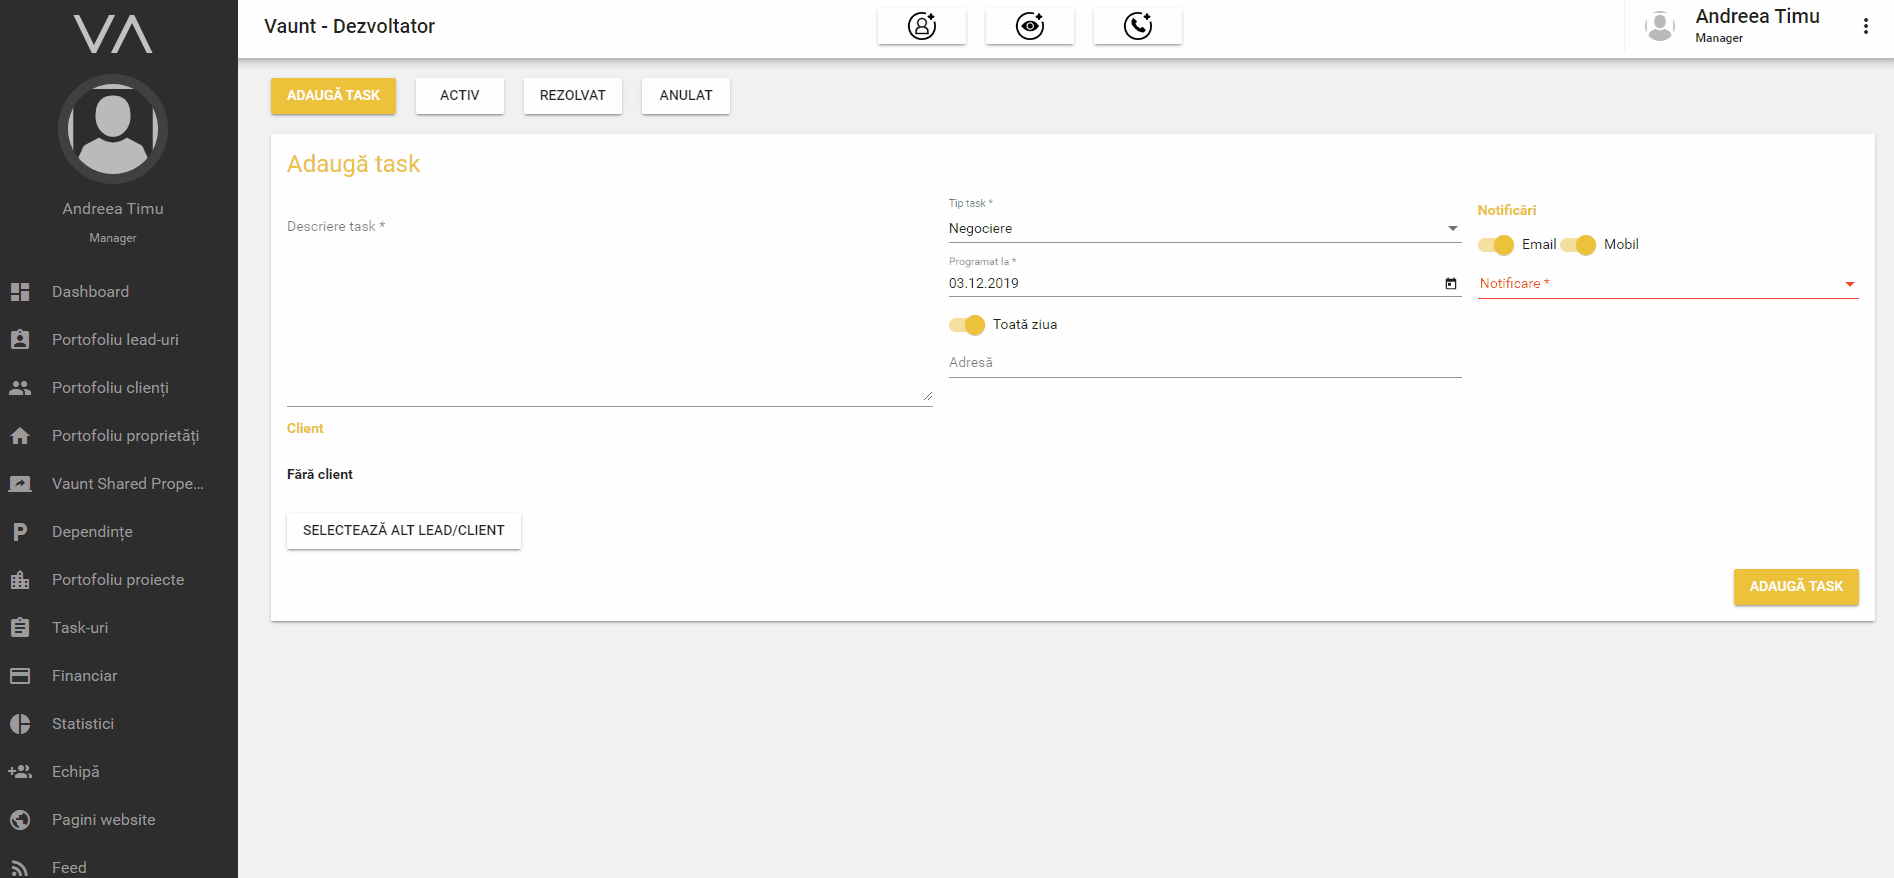
Task: Switch to the Rezolvat tab
Action: click(572, 96)
